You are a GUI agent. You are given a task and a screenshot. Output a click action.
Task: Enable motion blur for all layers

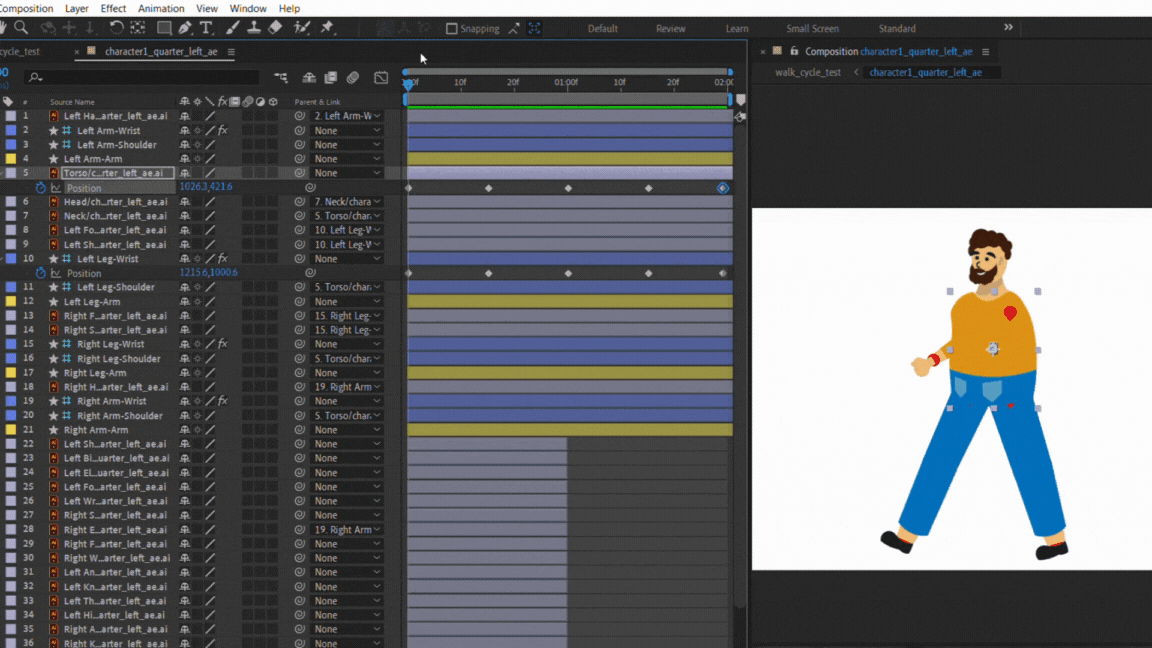pos(353,77)
